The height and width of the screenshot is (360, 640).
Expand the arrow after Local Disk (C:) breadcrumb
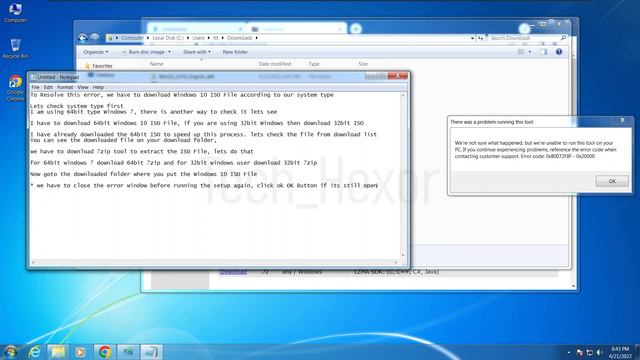188,38
